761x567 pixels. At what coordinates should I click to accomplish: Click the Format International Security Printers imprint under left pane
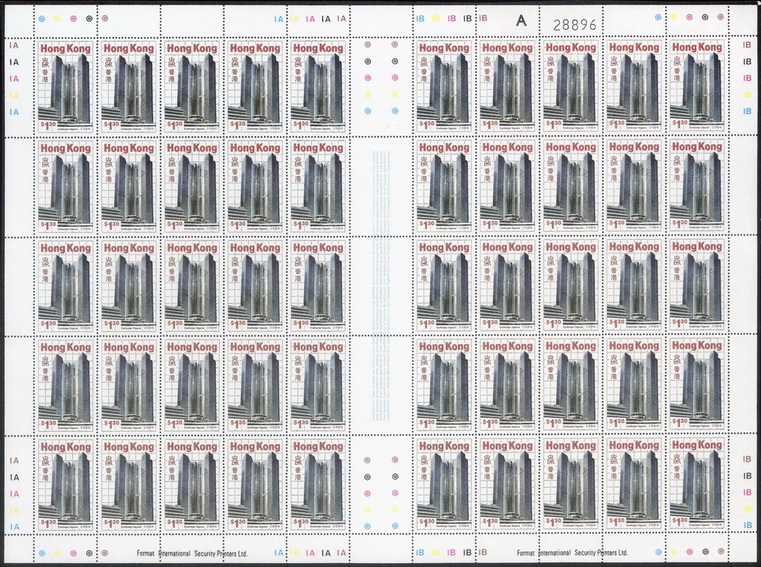tap(192, 553)
